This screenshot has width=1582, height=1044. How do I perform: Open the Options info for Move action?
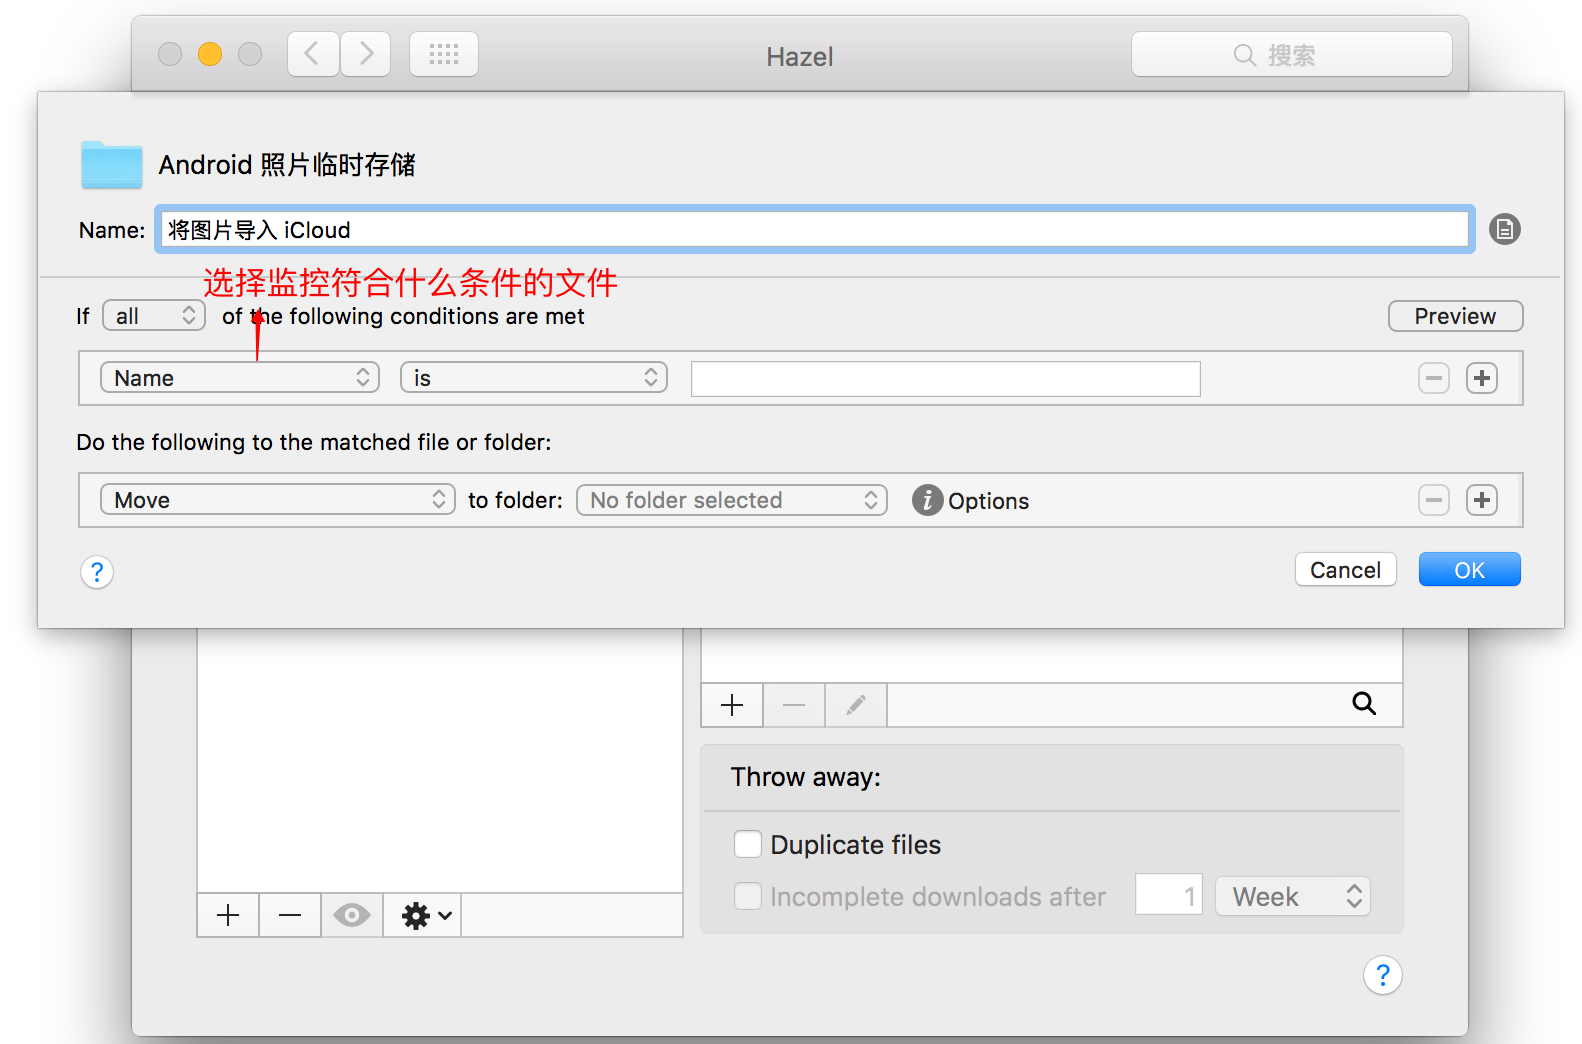[x=927, y=500]
